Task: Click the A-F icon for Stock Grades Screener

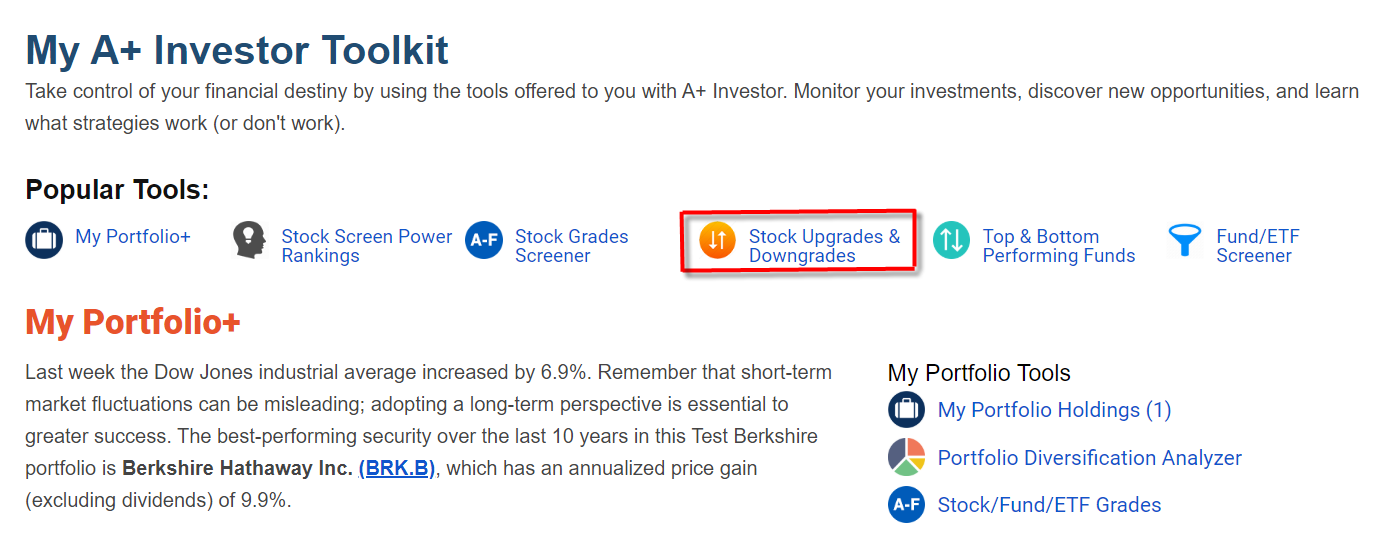Action: tap(484, 240)
